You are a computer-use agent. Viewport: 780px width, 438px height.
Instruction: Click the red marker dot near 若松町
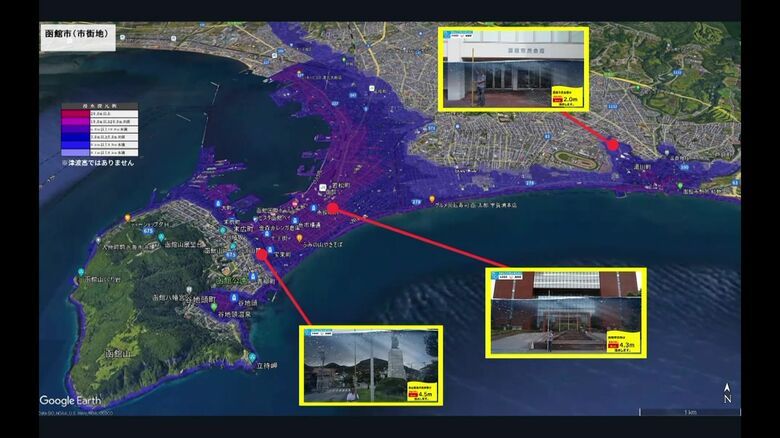[x=333, y=209]
